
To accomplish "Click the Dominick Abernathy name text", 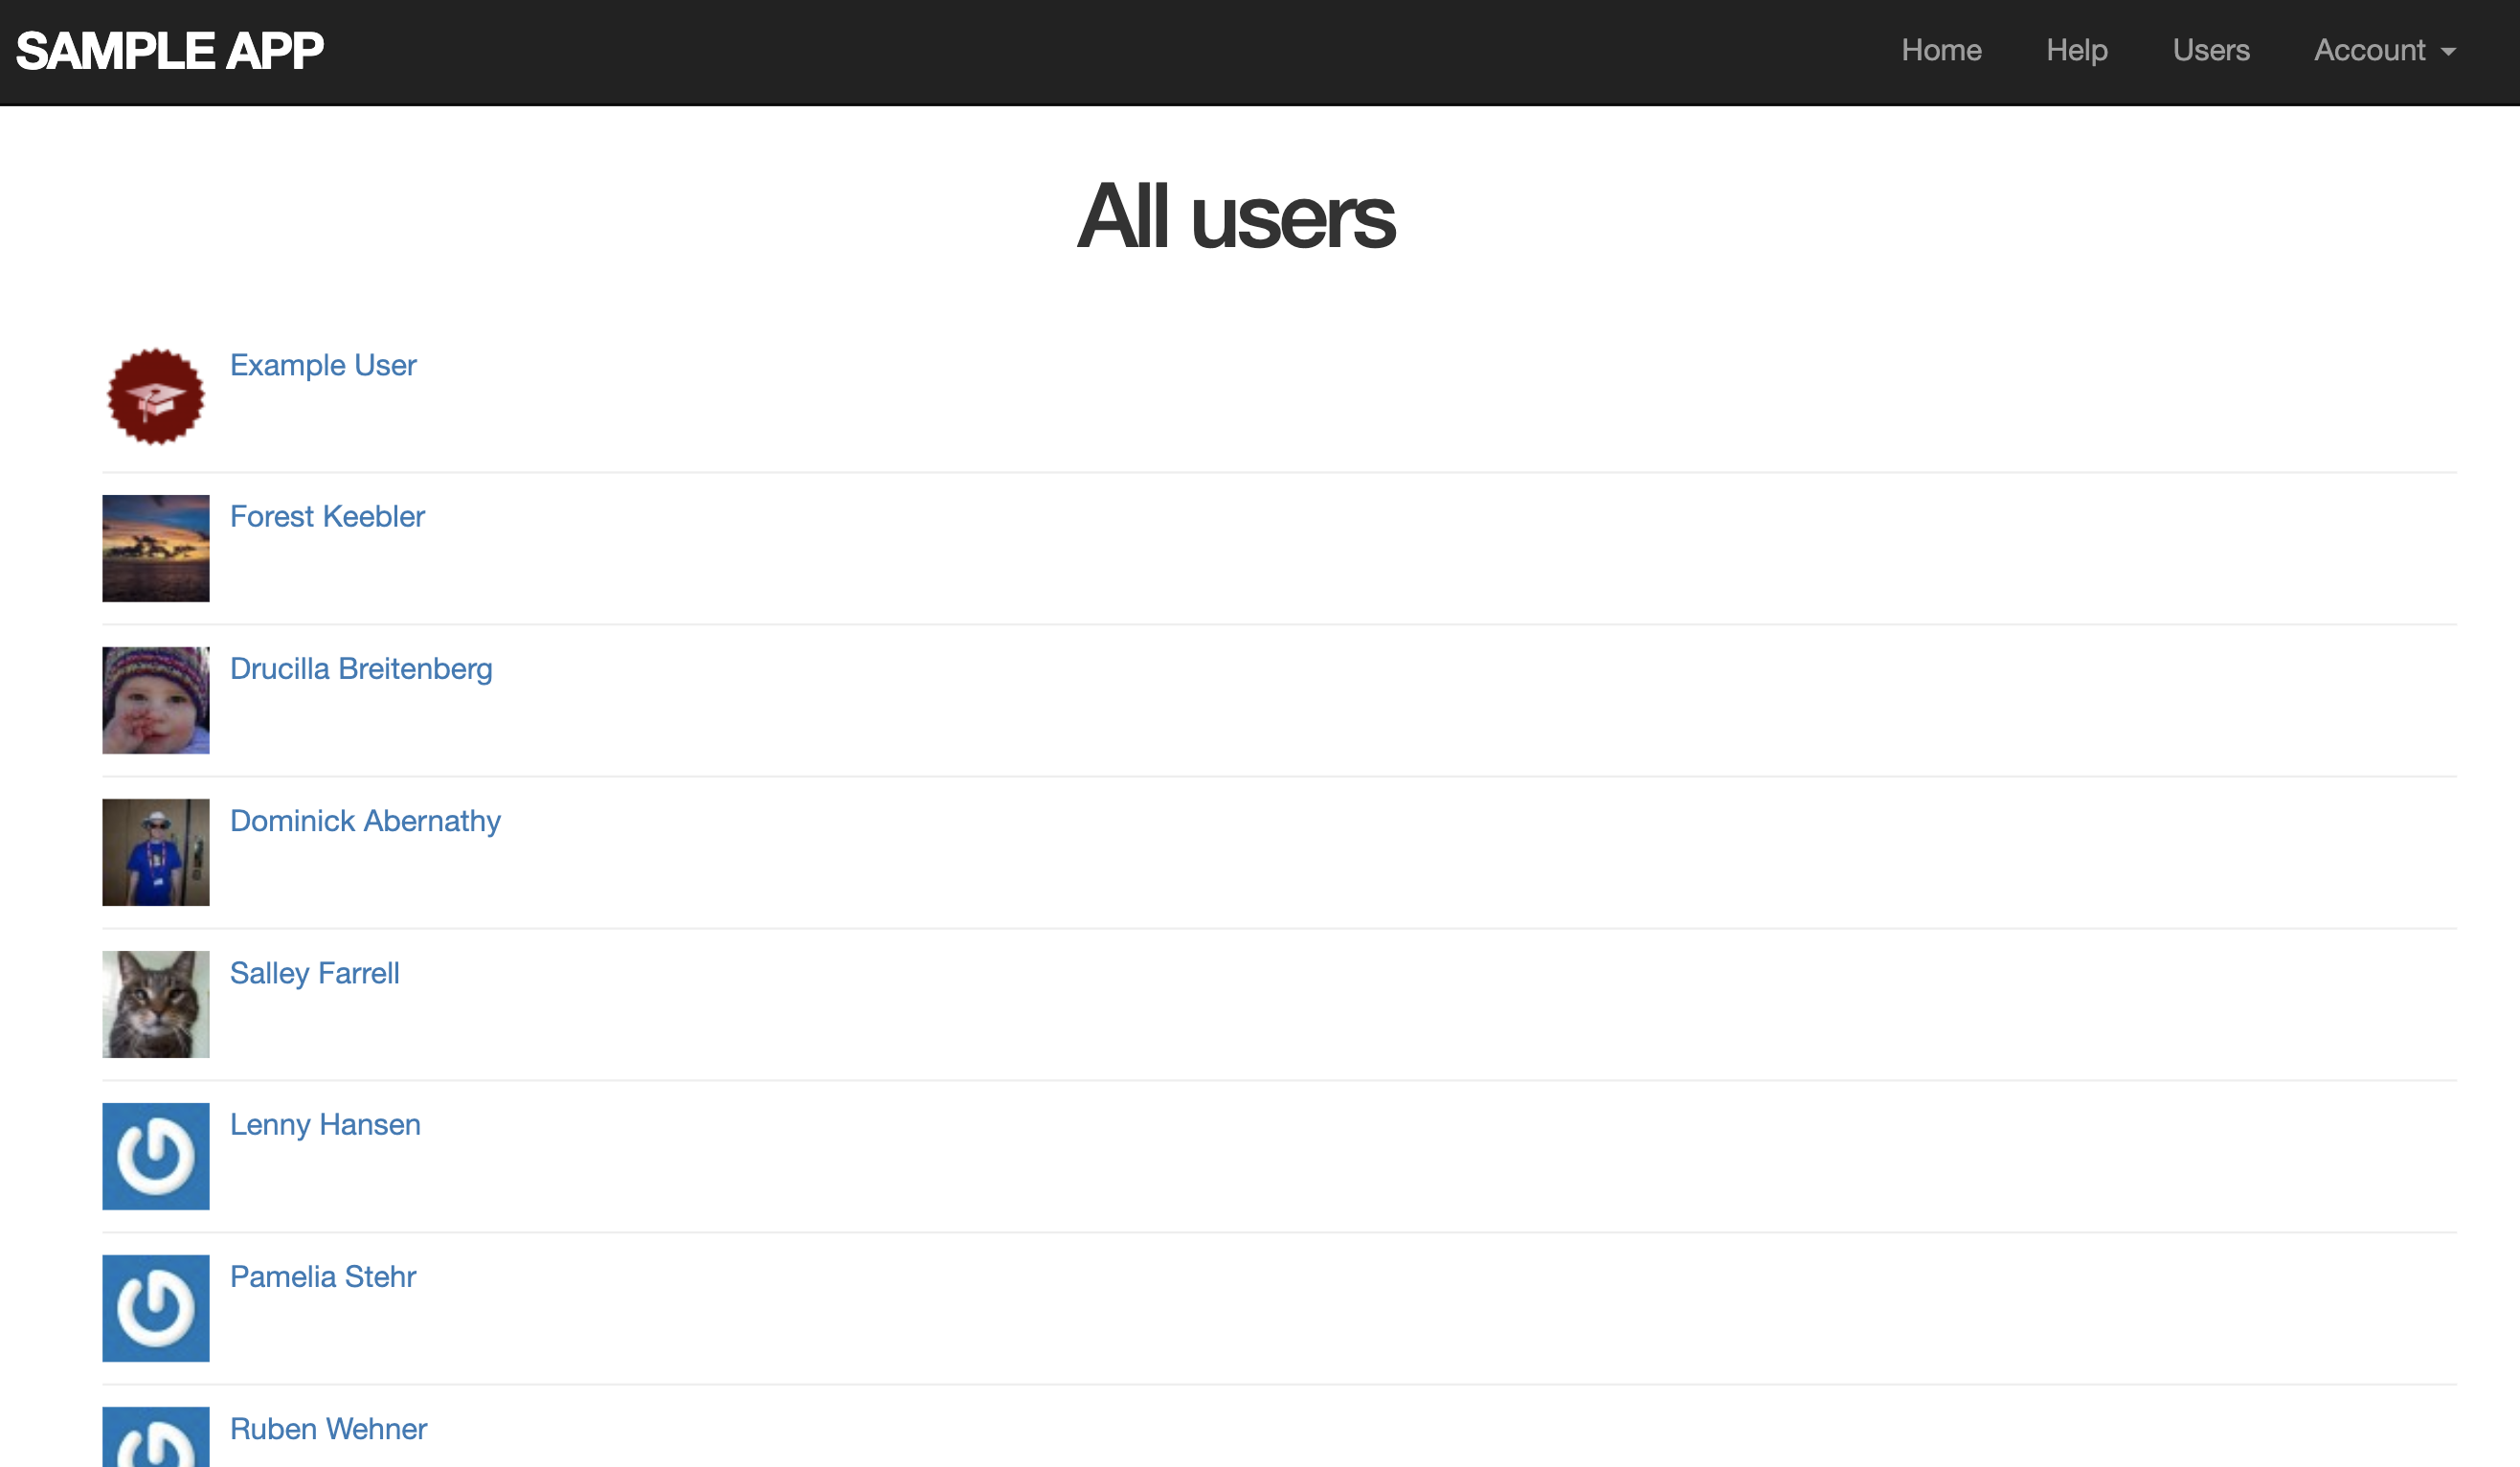I will pos(365,821).
